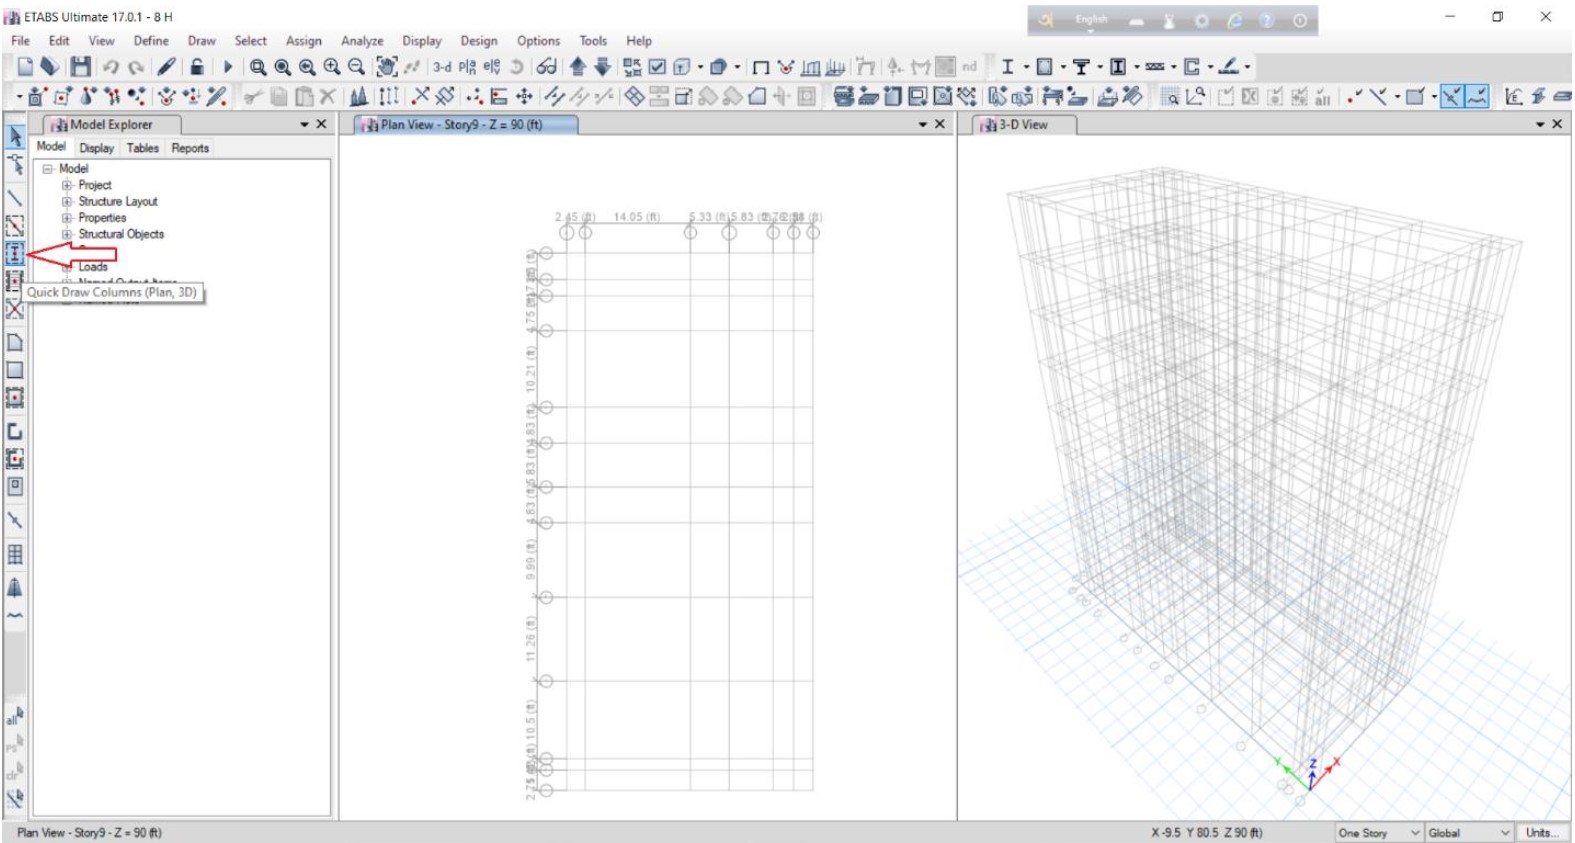
Task: Select the Quick Draw Columns tool
Action: point(15,254)
